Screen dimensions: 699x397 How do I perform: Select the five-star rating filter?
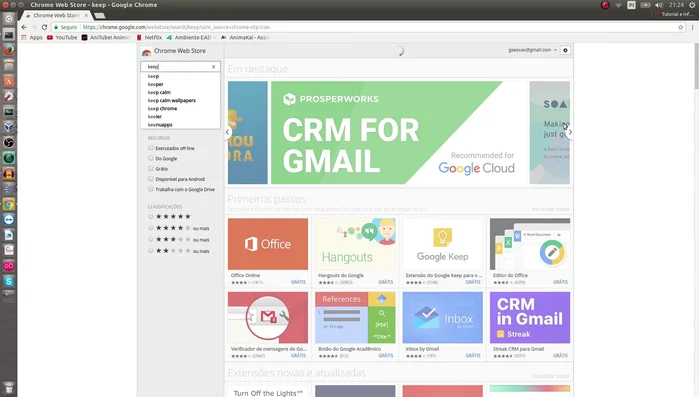pyautogui.click(x=151, y=216)
